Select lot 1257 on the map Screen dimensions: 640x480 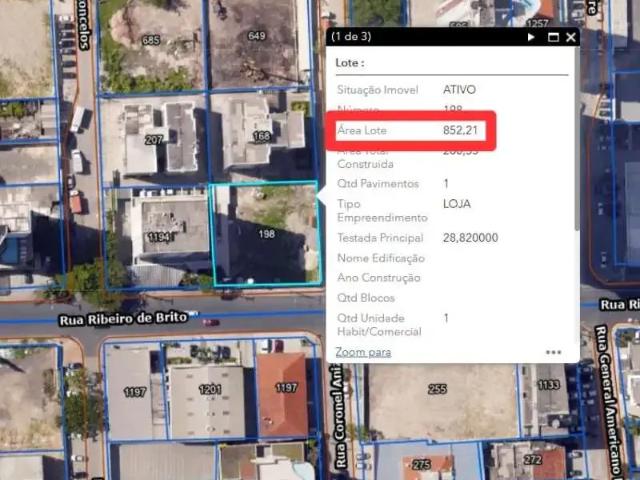[x=537, y=23]
